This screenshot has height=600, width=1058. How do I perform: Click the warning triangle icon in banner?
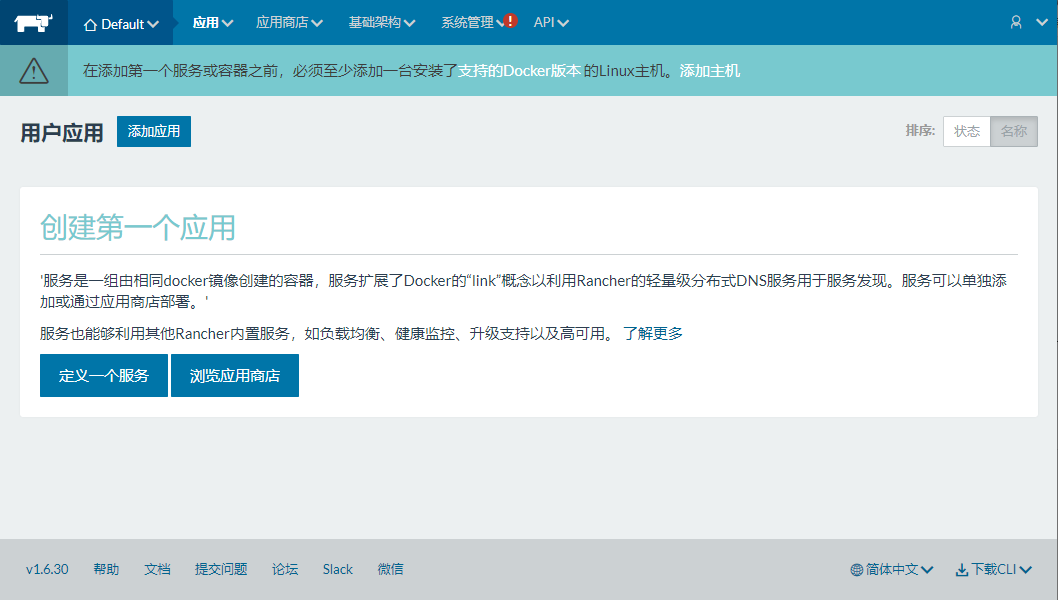34,71
